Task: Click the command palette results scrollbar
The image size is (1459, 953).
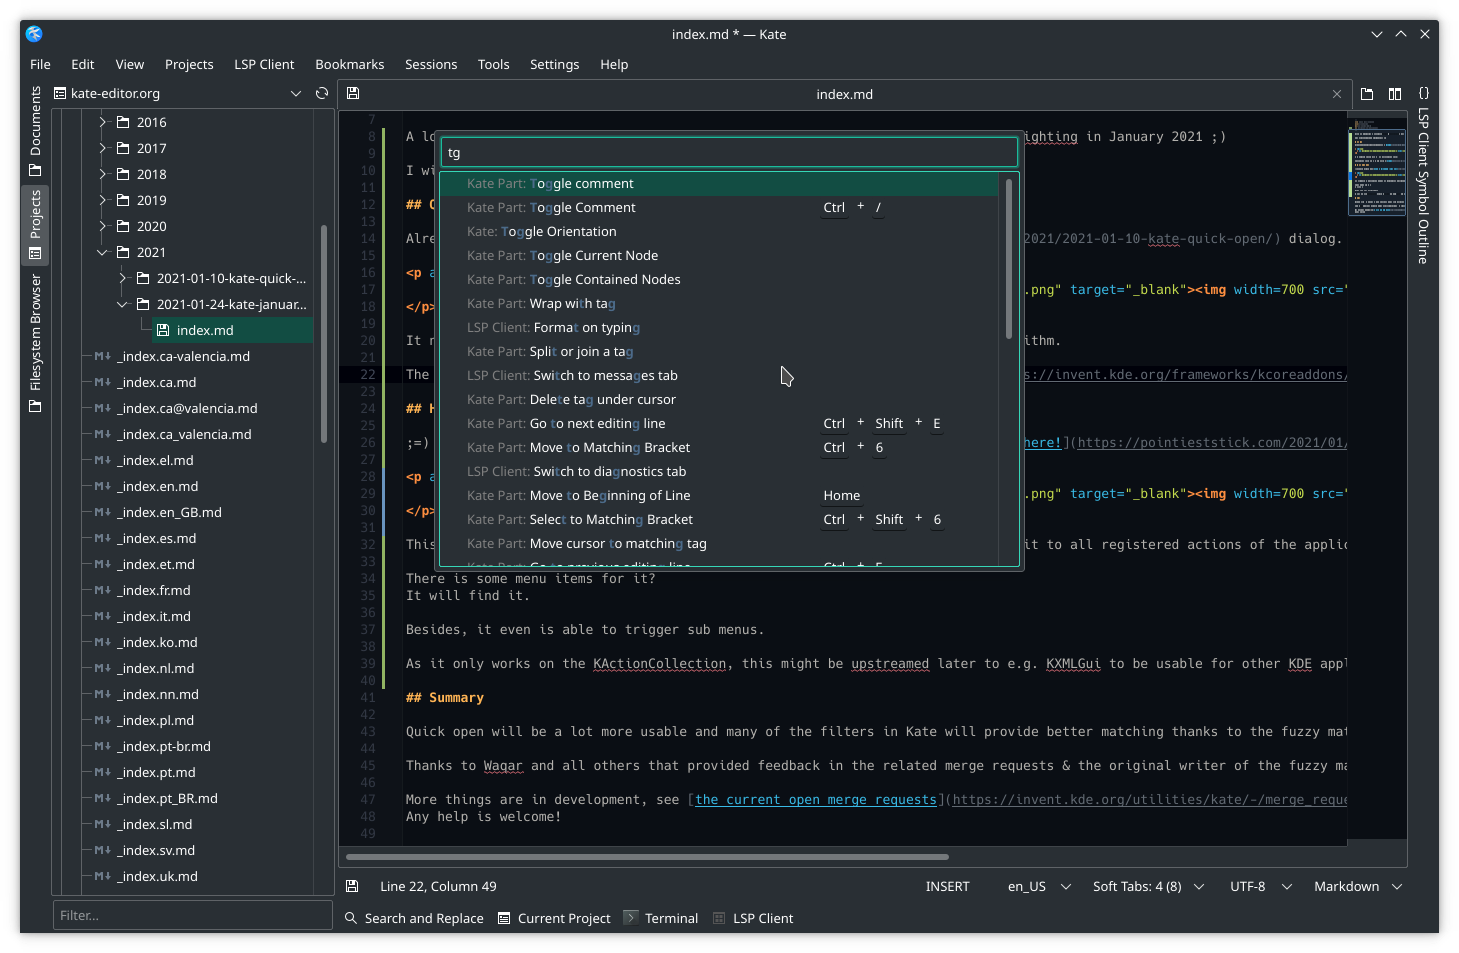Action: point(1009,258)
